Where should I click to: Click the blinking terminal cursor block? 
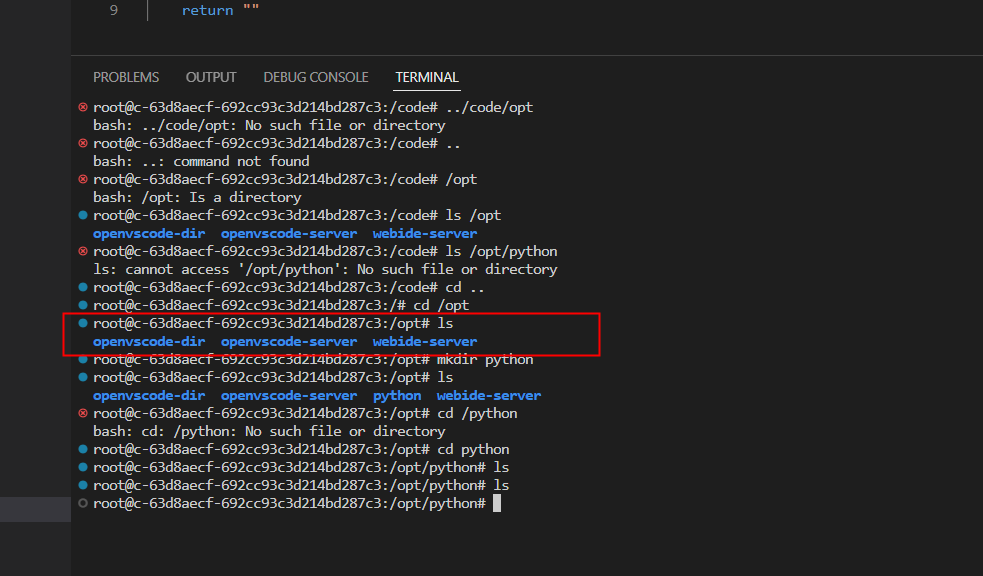click(497, 503)
